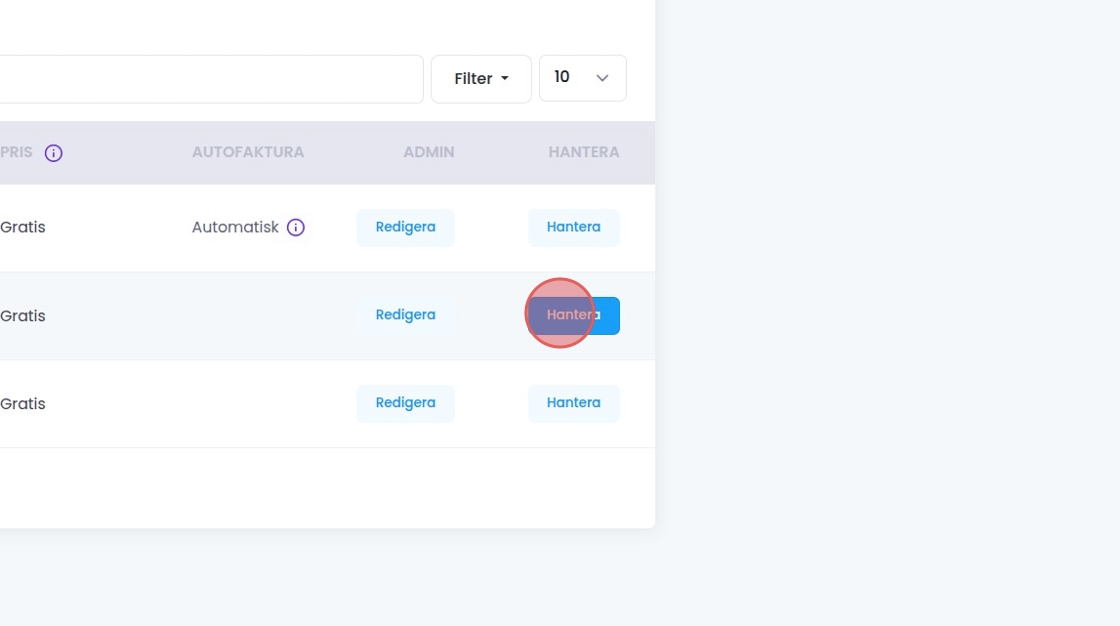Image resolution: width=1120 pixels, height=626 pixels.
Task: Click the Gratis price in third row
Action: point(23,404)
